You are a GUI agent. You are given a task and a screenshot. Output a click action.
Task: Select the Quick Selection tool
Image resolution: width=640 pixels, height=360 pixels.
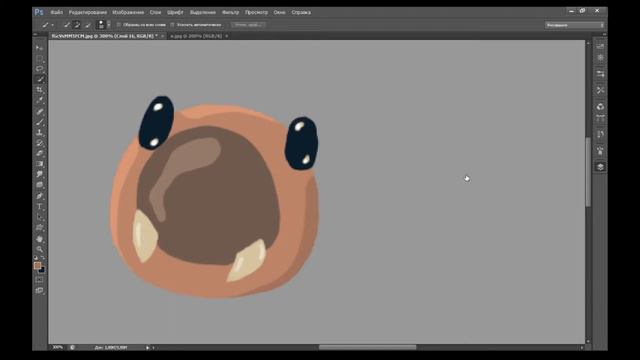pos(40,80)
